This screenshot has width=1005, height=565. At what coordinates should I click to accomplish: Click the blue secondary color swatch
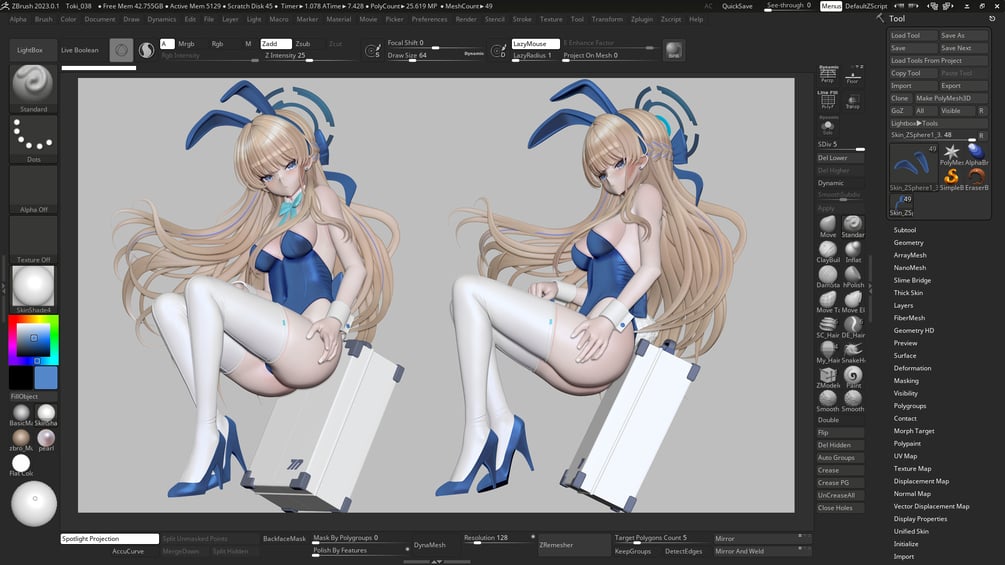pyautogui.click(x=46, y=378)
